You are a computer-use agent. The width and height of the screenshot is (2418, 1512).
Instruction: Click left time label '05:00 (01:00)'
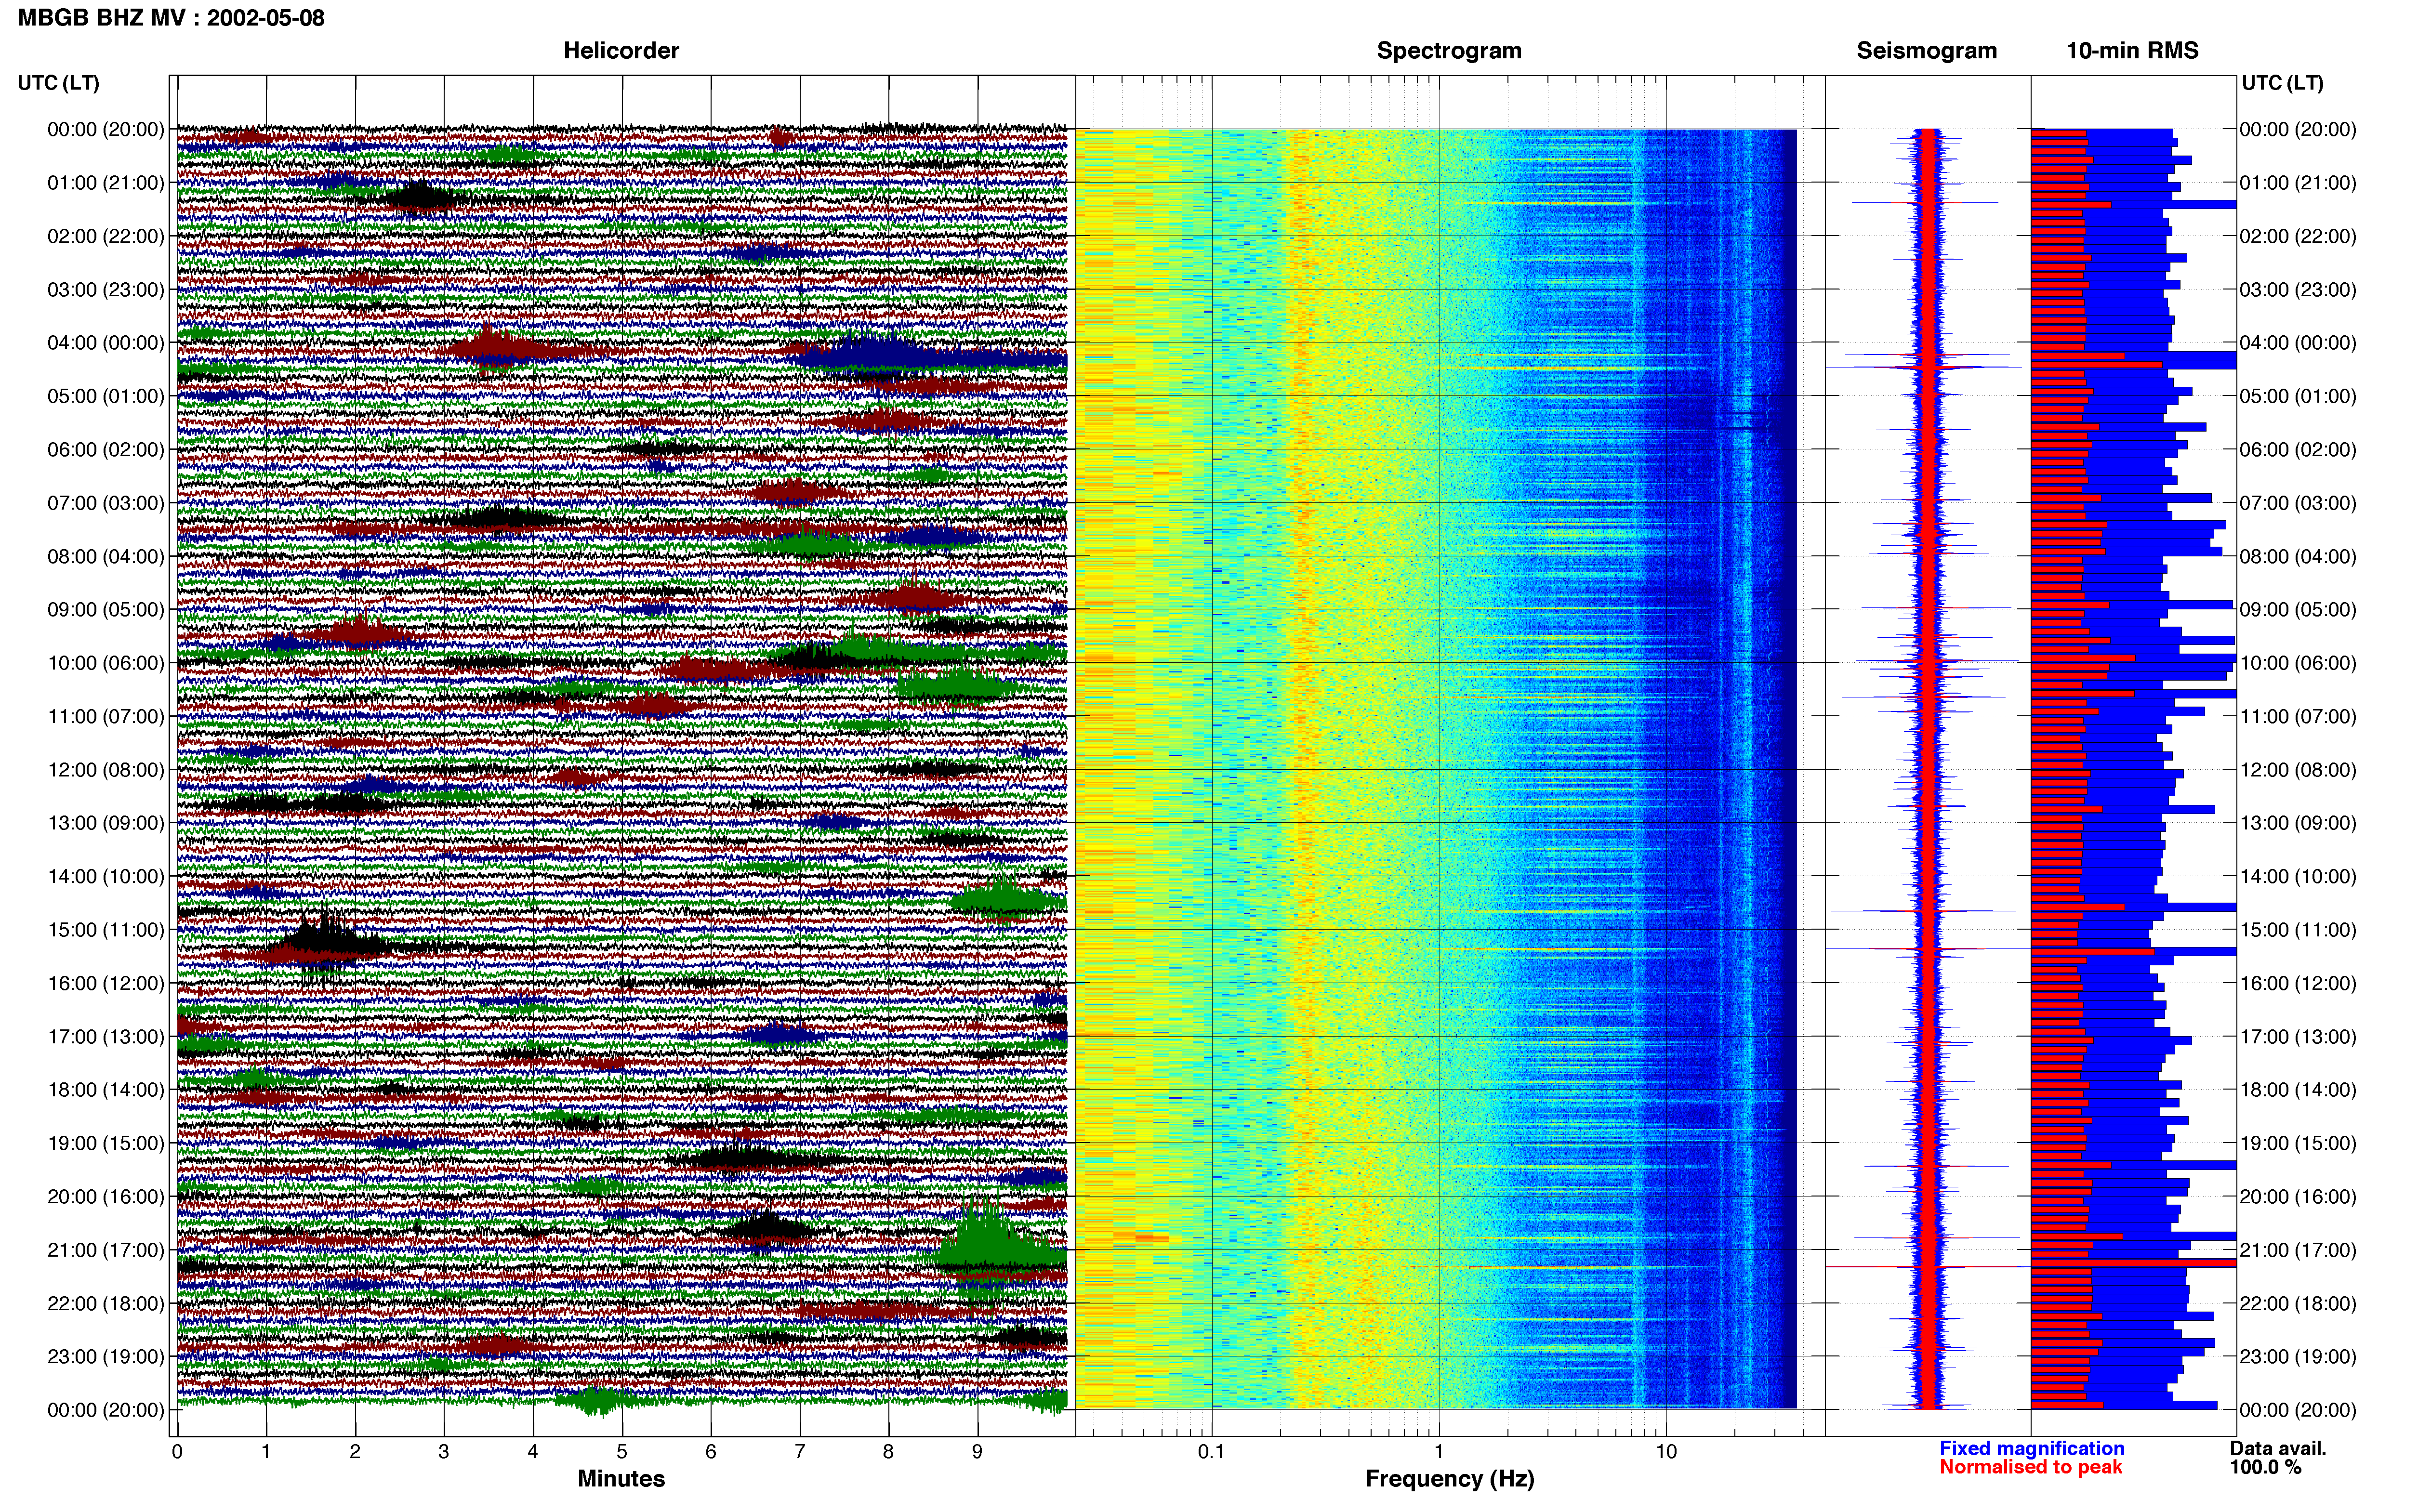coord(105,396)
